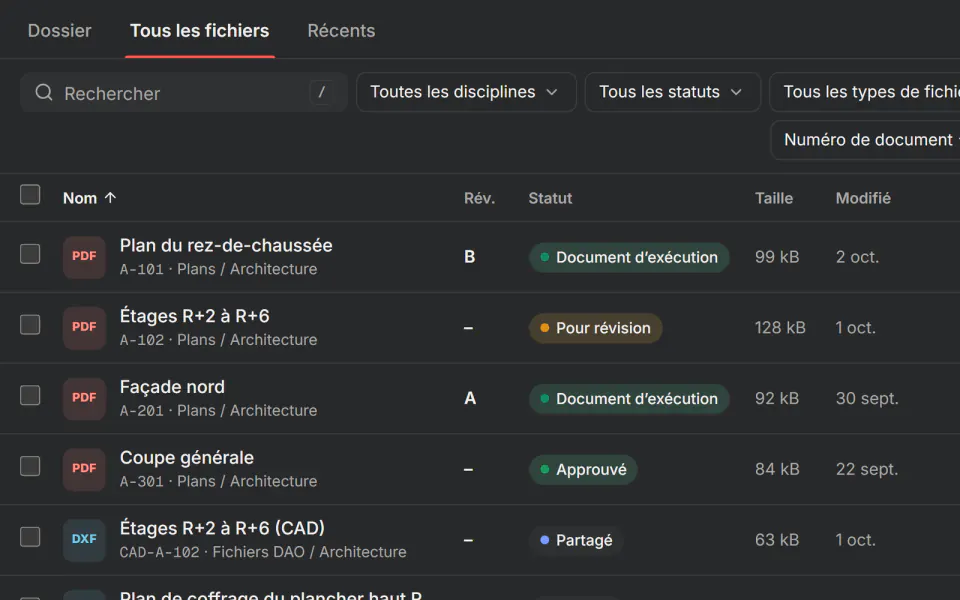Switch to the Dossier tab

[59, 31]
